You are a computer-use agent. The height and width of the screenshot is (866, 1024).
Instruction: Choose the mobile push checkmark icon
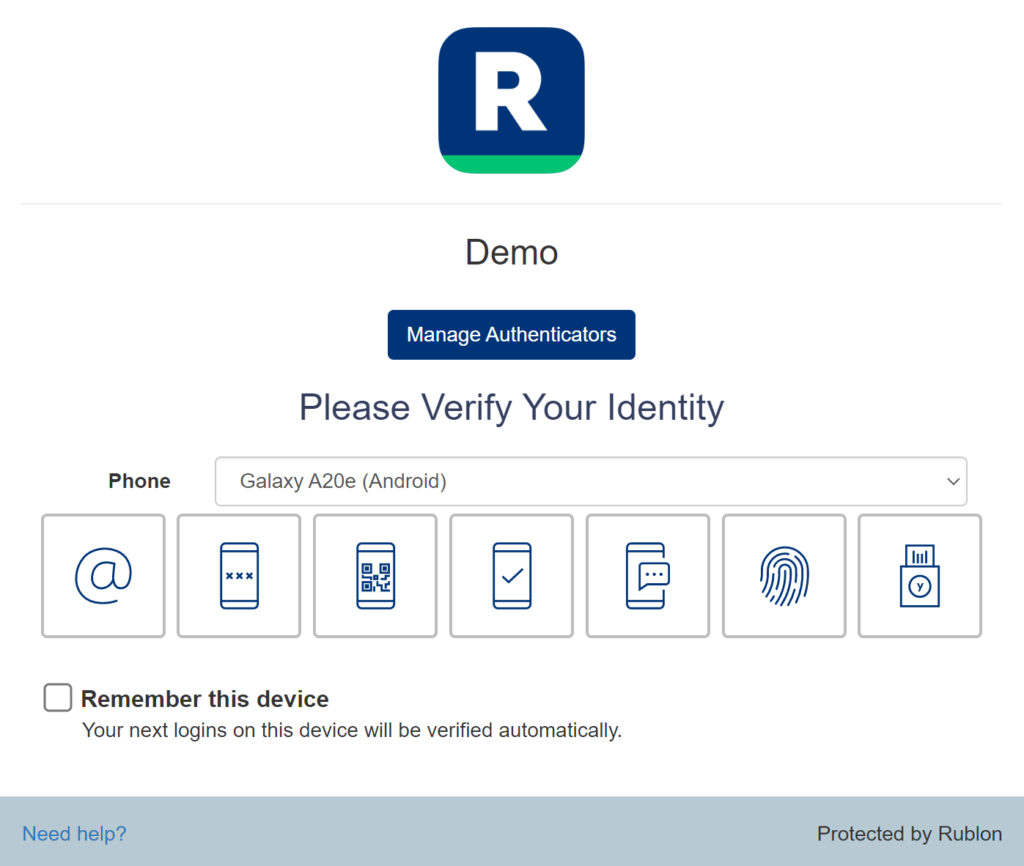point(511,576)
